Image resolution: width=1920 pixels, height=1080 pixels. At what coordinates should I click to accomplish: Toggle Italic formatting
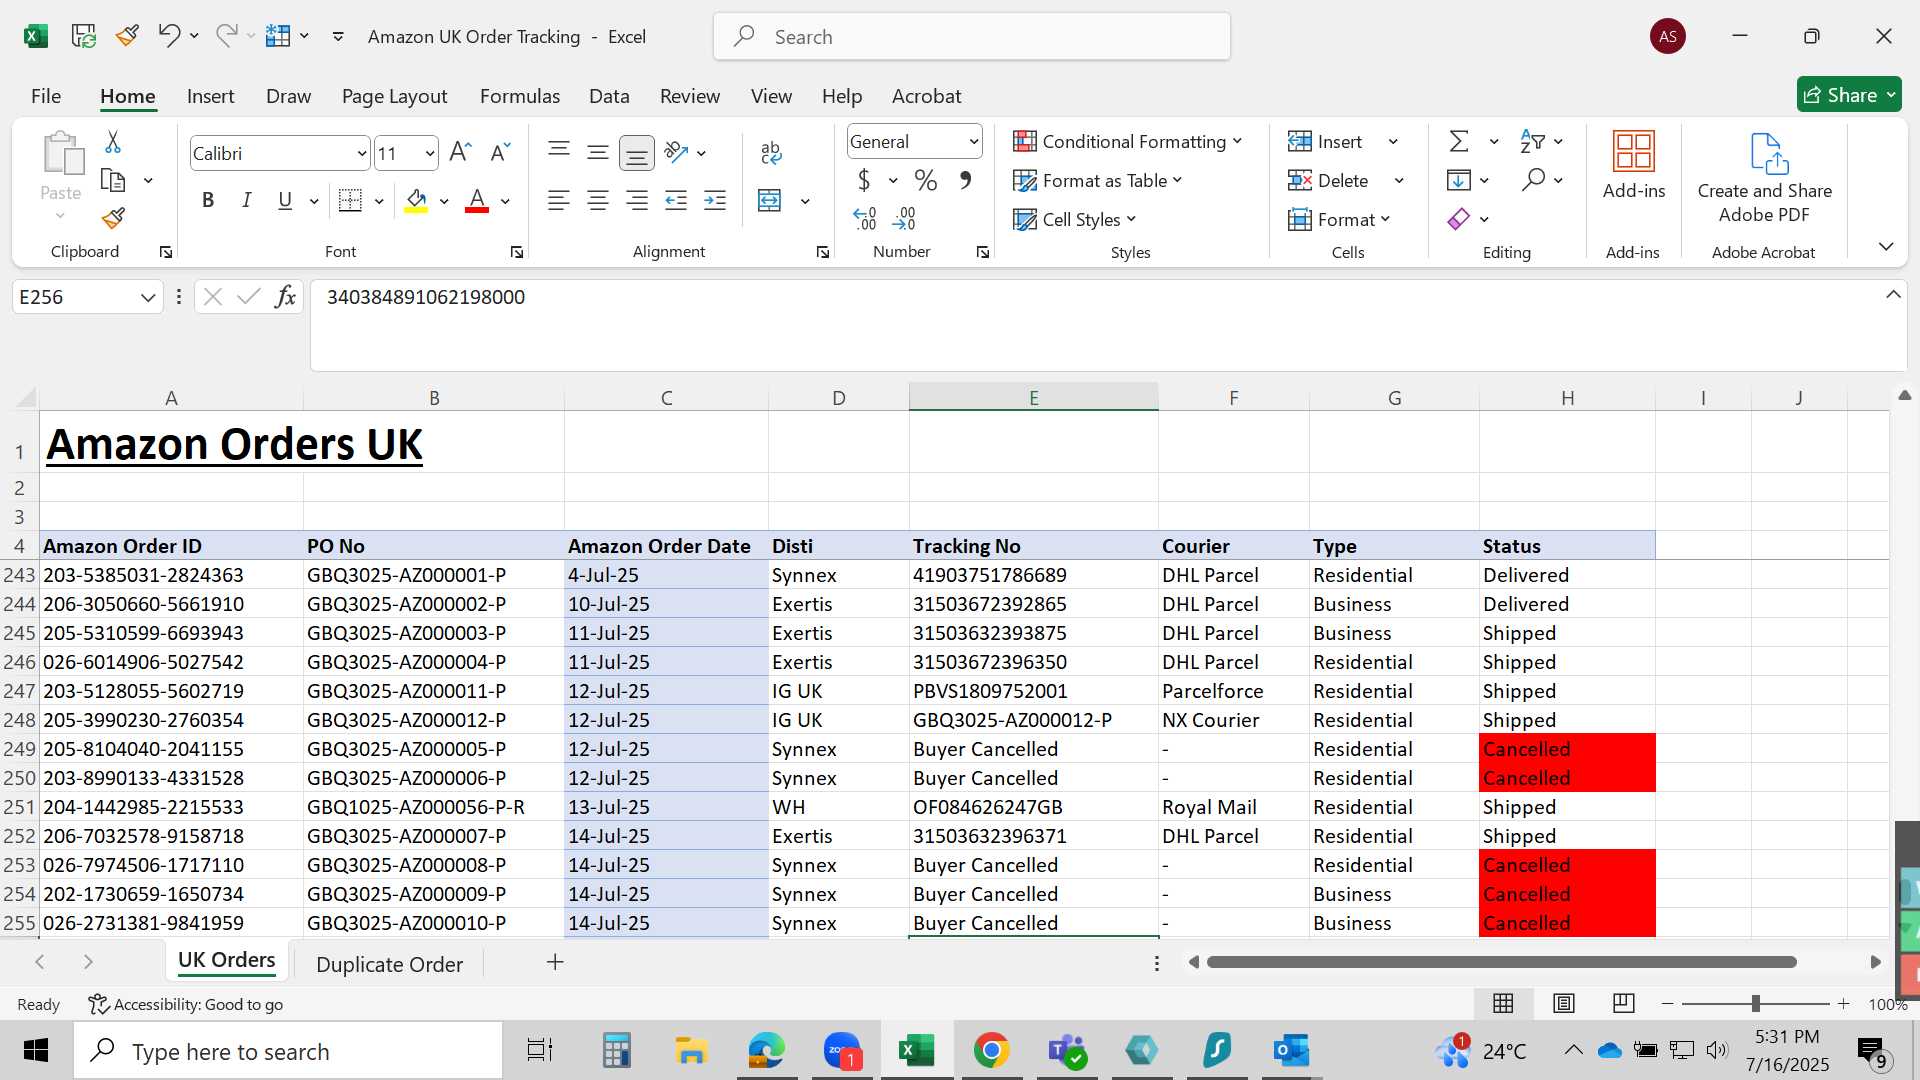click(x=246, y=200)
